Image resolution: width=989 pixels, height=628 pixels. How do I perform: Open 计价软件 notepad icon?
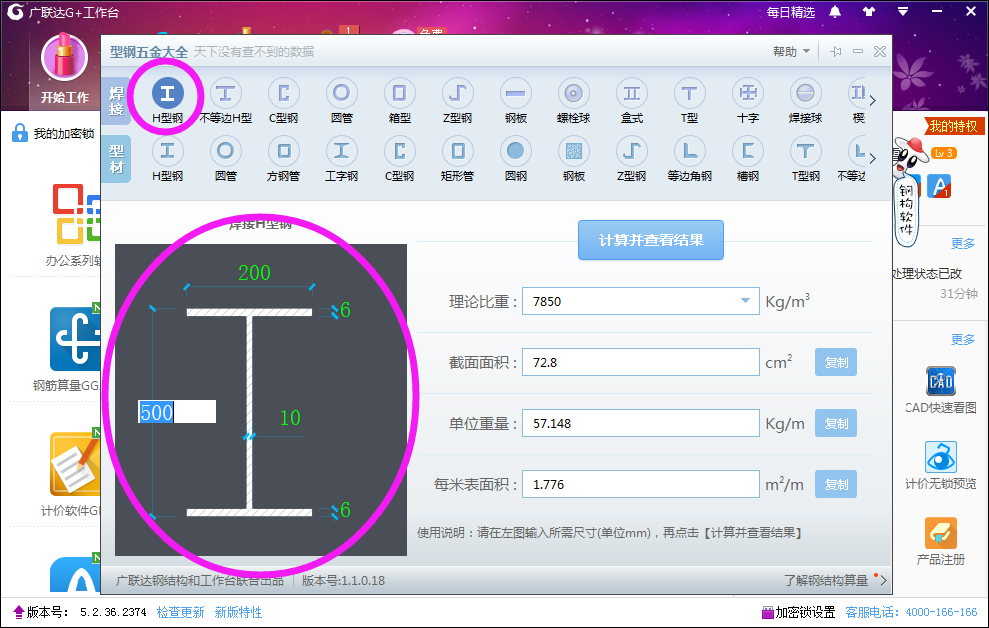[x=75, y=465]
